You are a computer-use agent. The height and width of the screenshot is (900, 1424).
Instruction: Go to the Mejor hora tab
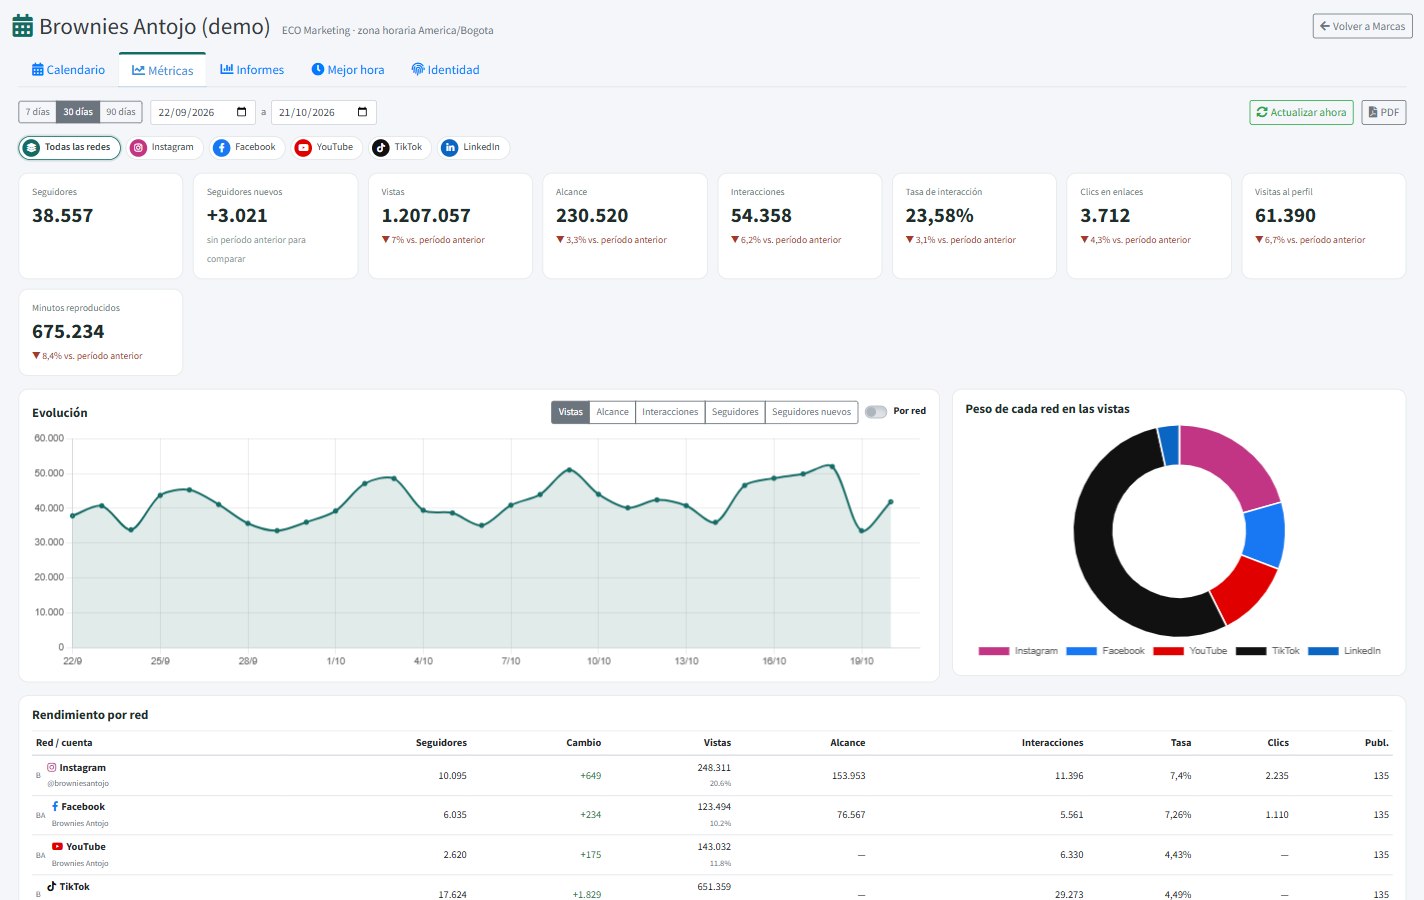point(348,70)
